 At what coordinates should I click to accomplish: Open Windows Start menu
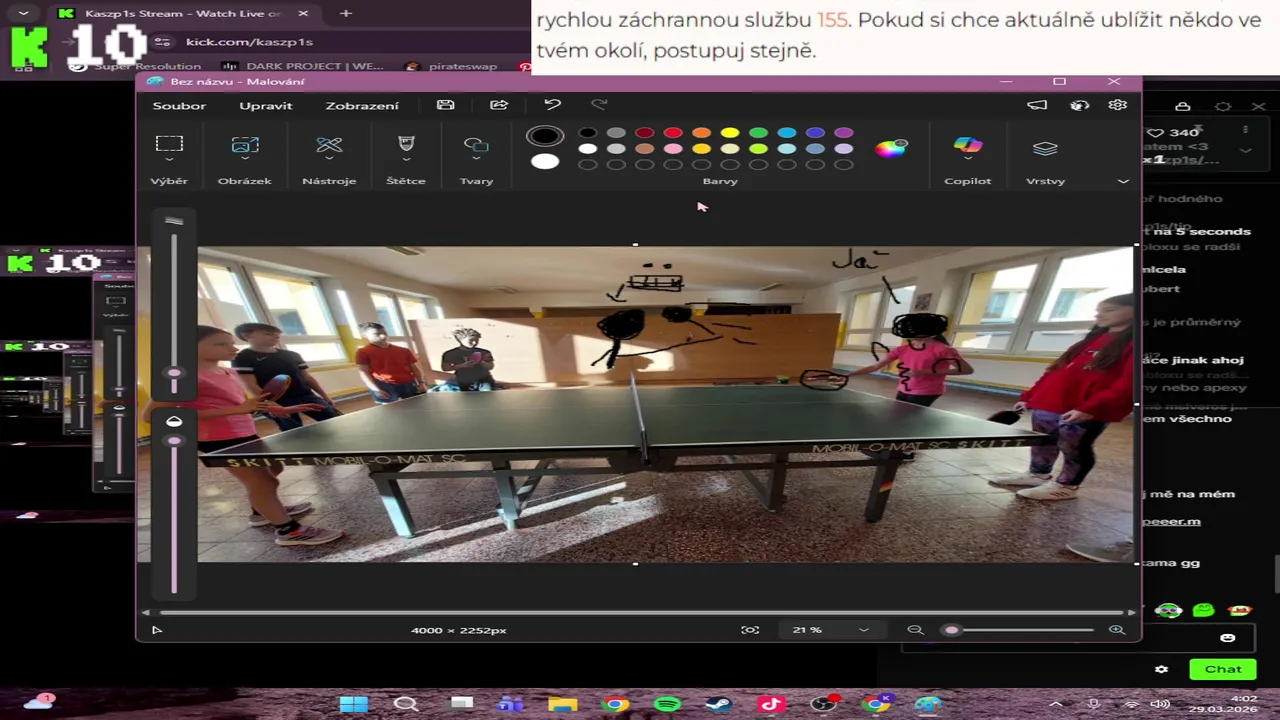tap(353, 704)
